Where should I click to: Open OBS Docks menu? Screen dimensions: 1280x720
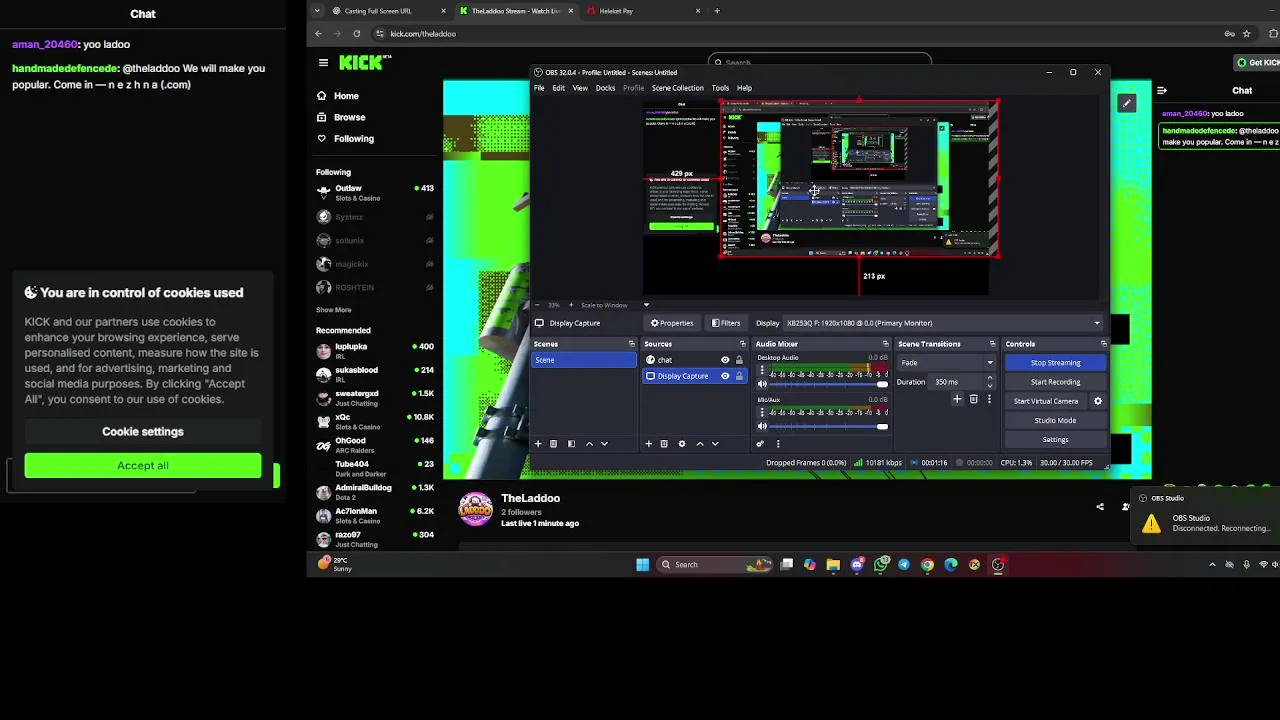[x=605, y=88]
